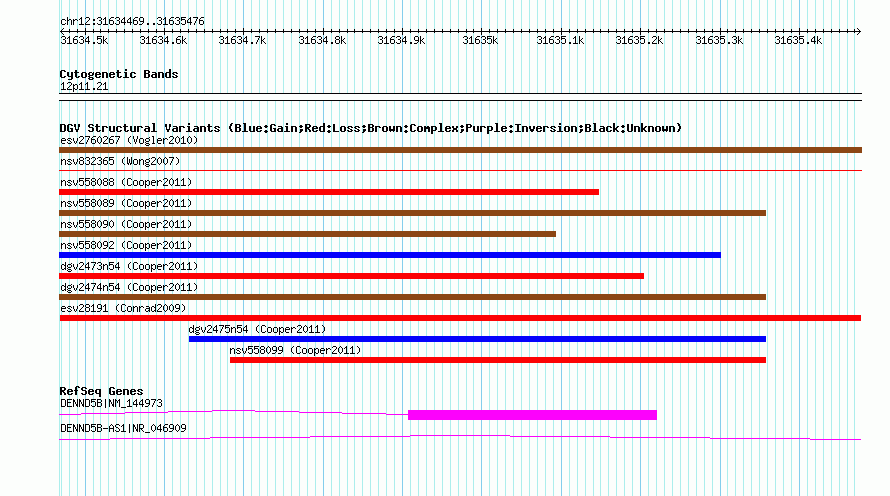Click the 31634.5k ruler tick label
890x496 pixels.
click(x=84, y=40)
